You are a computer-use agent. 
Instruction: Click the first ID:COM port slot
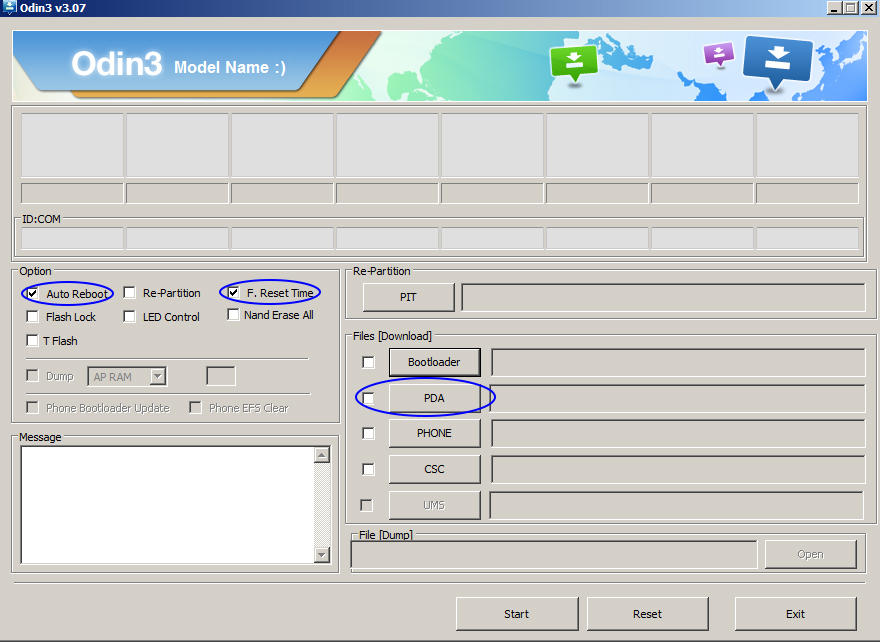72,238
